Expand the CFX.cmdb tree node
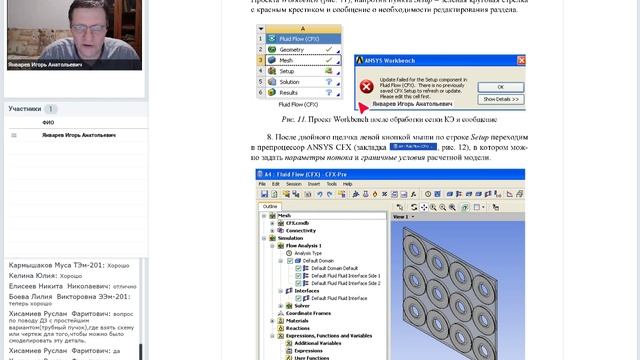640x360 pixels. (x=272, y=223)
